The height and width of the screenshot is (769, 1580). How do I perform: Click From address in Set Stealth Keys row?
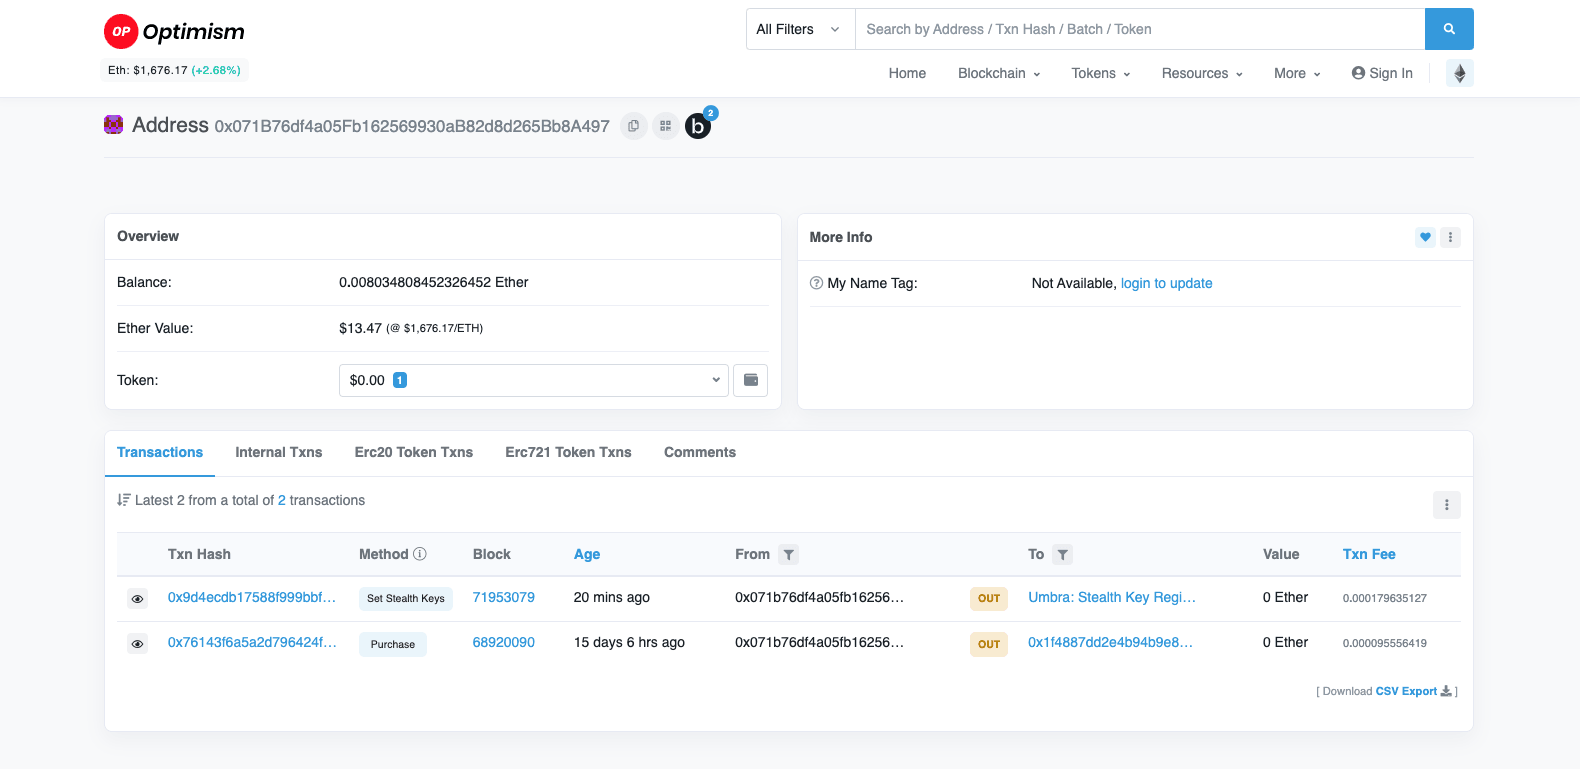(x=820, y=597)
